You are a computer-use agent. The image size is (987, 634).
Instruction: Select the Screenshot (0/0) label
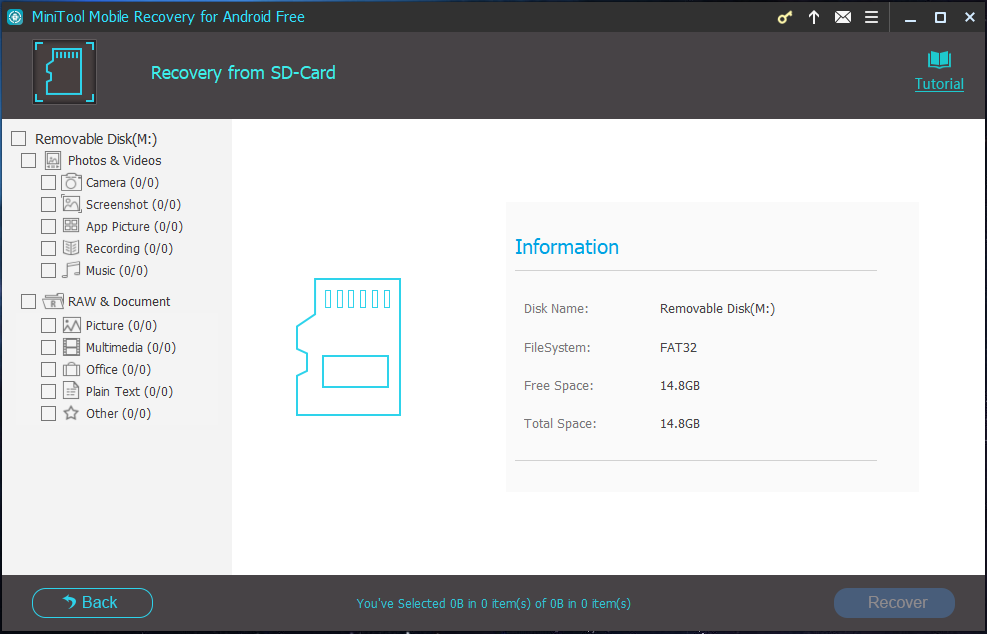(x=133, y=205)
